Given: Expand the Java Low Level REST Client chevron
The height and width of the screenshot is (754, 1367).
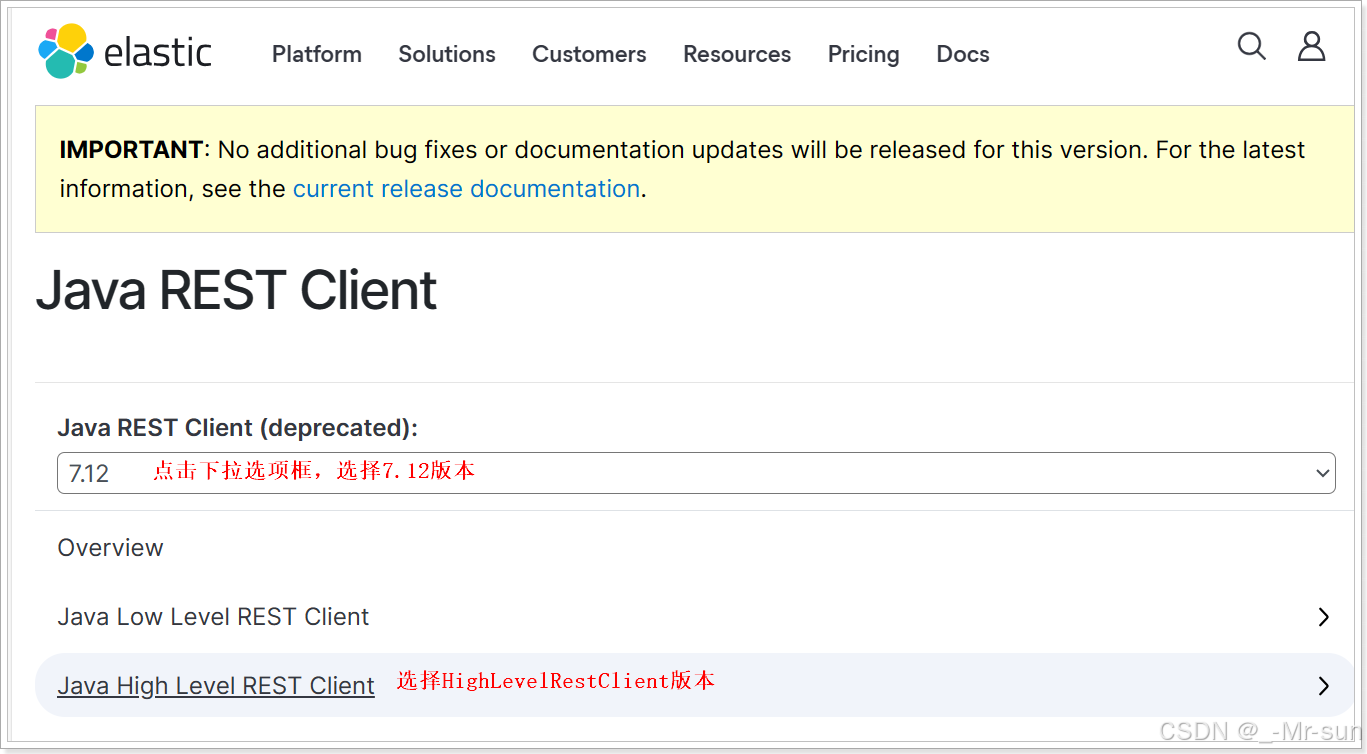Looking at the screenshot, I should point(1323,617).
